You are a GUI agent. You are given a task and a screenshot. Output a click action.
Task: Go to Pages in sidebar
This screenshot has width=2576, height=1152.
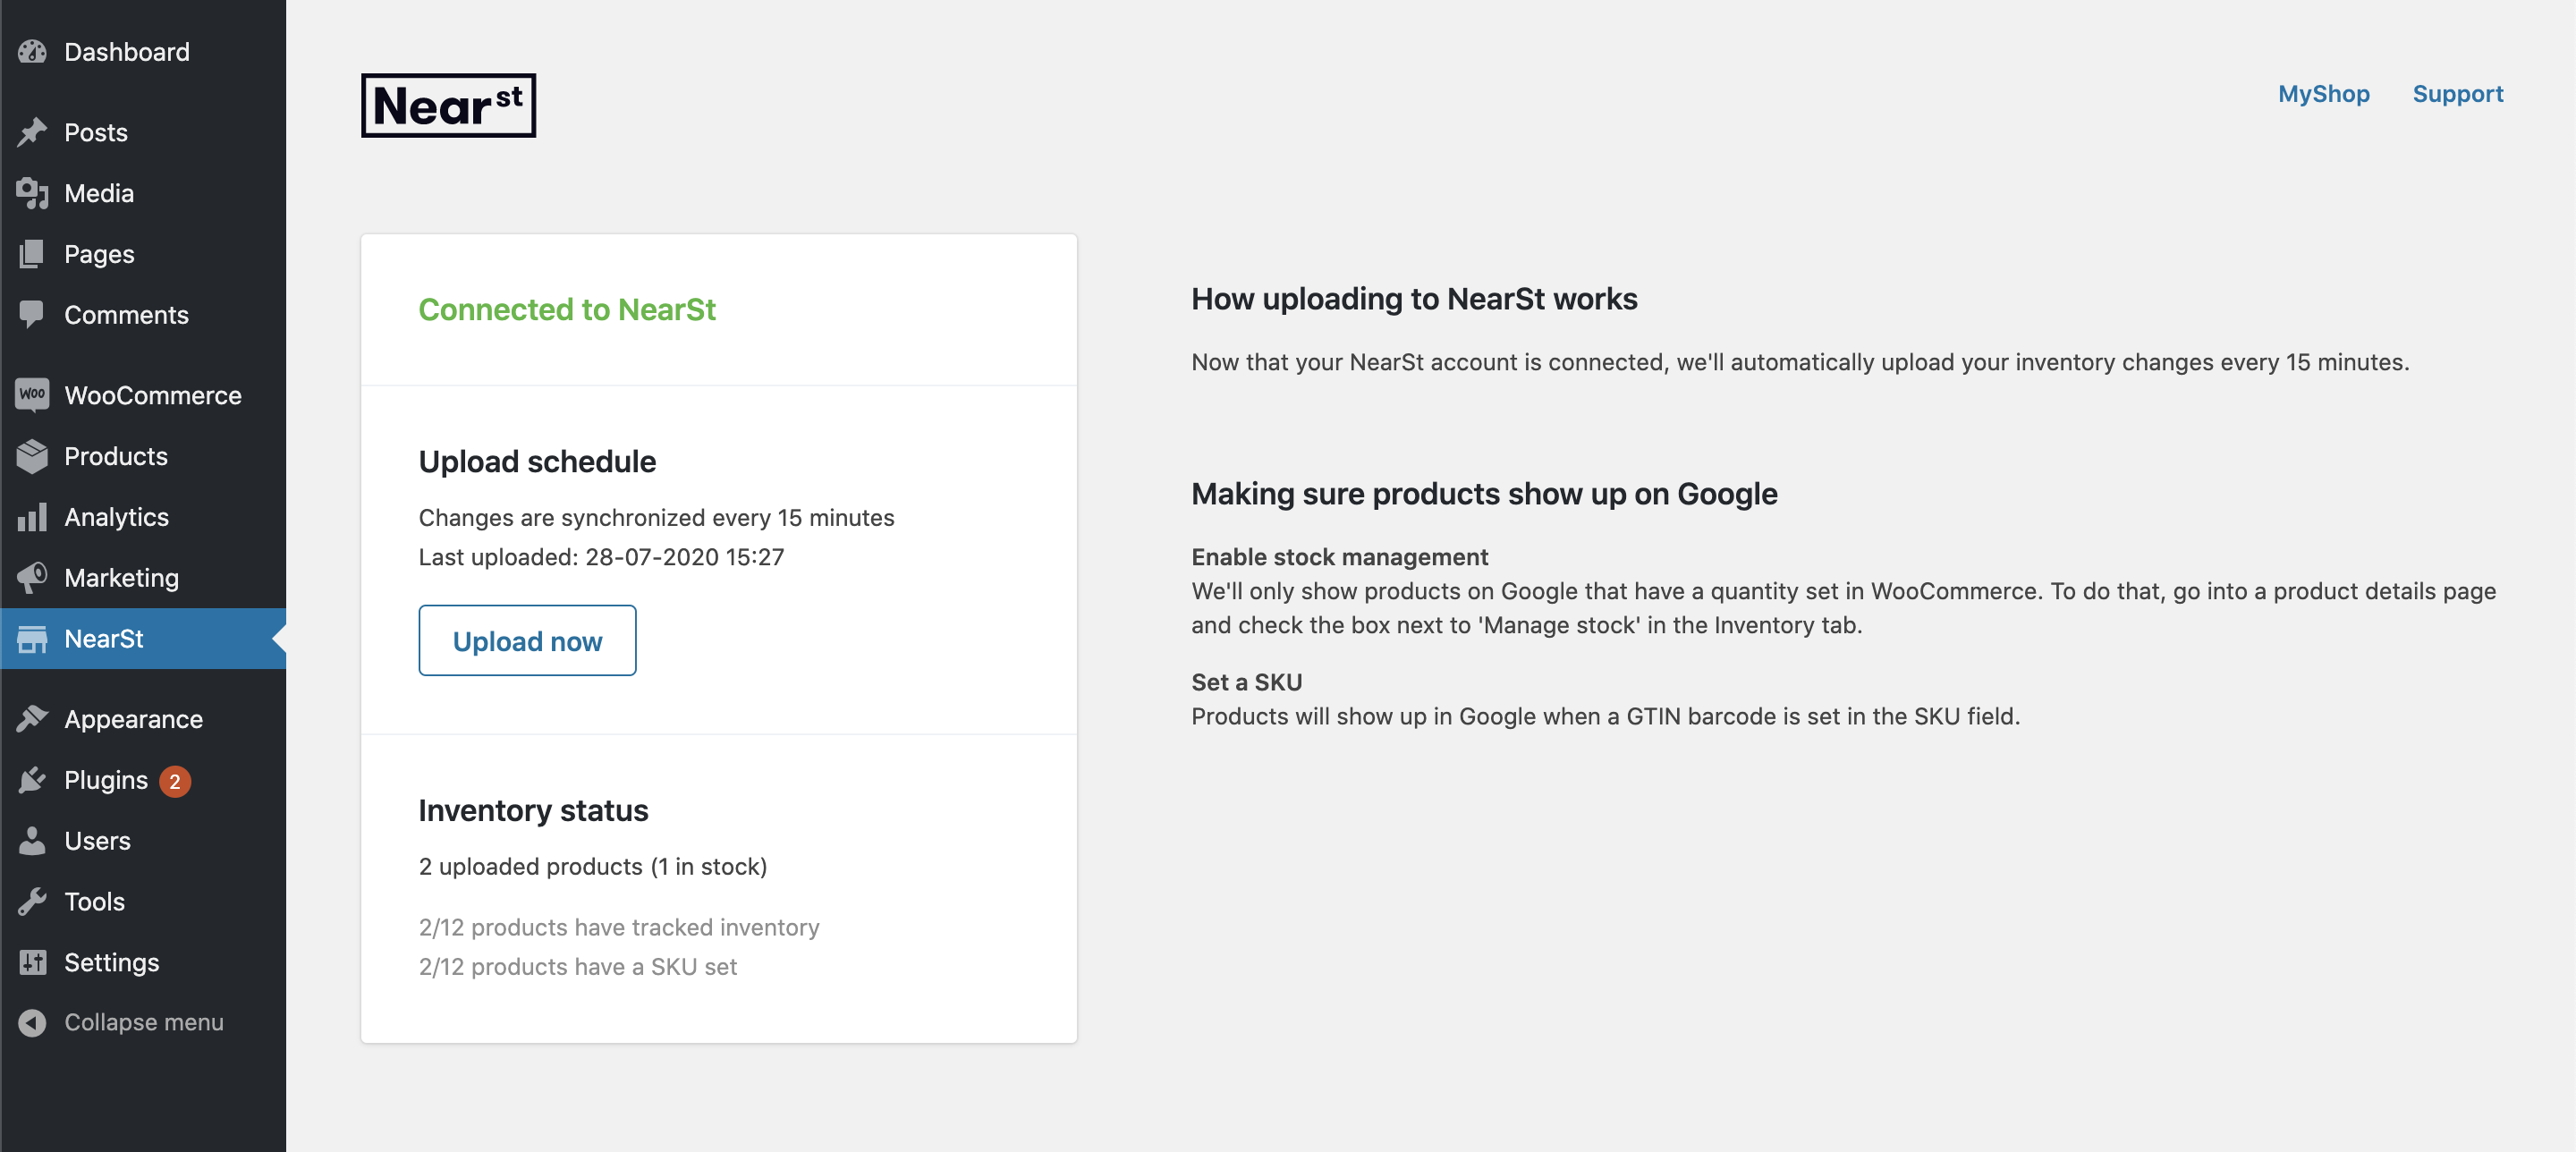click(99, 254)
